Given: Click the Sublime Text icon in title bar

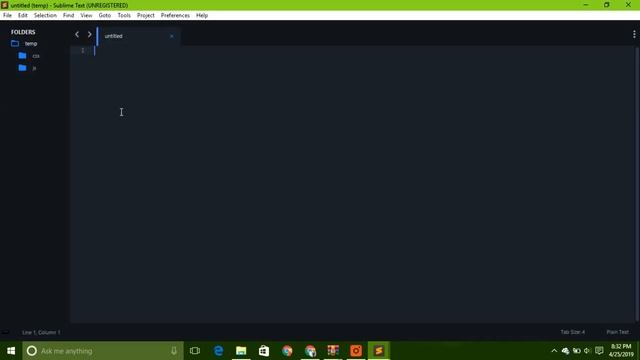Looking at the screenshot, I should pos(4,5).
